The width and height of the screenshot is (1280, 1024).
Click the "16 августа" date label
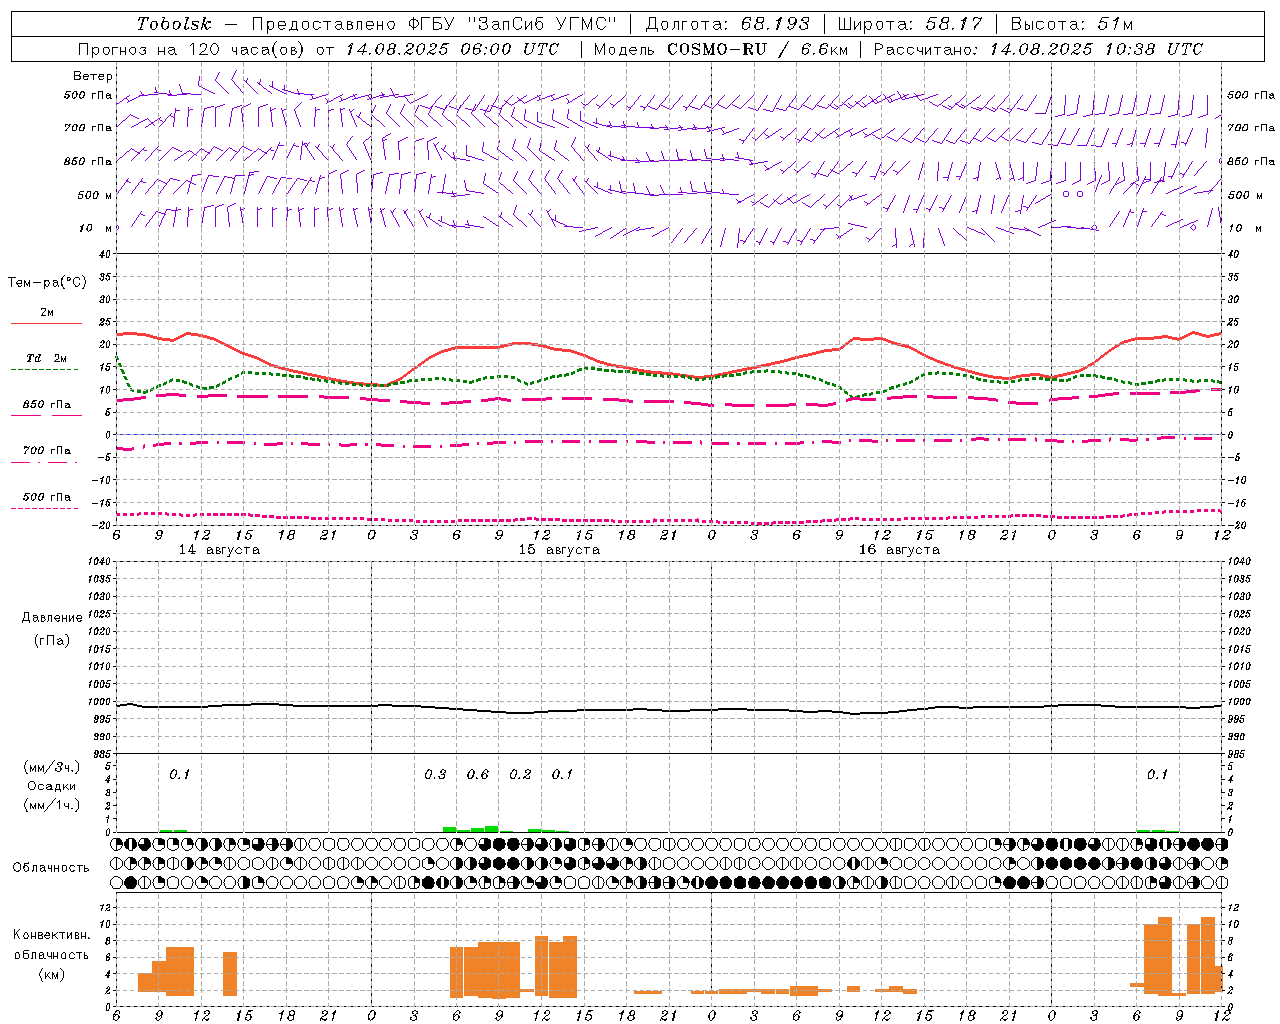point(899,550)
